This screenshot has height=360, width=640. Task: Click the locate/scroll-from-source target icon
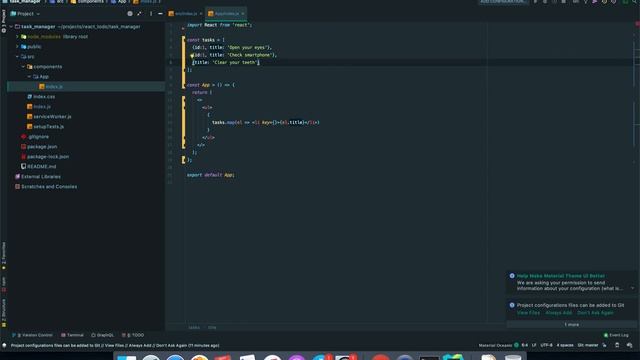pyautogui.click(x=130, y=13)
